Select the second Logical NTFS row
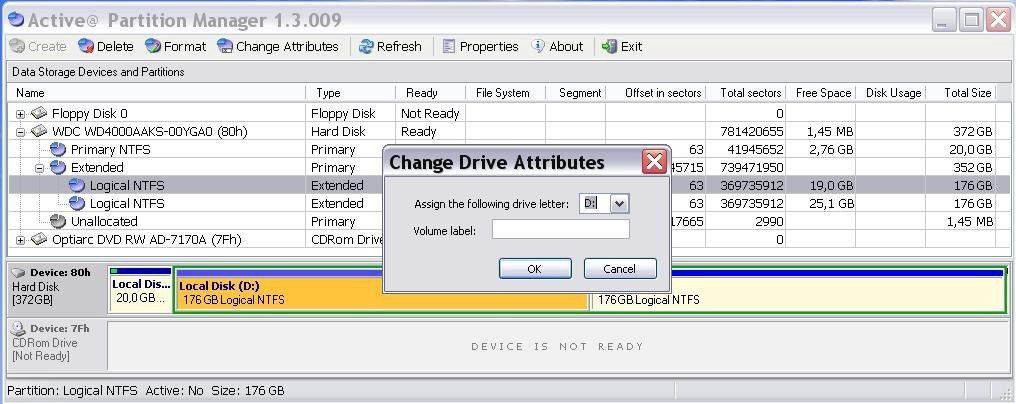The width and height of the screenshot is (1016, 404). click(x=502, y=204)
